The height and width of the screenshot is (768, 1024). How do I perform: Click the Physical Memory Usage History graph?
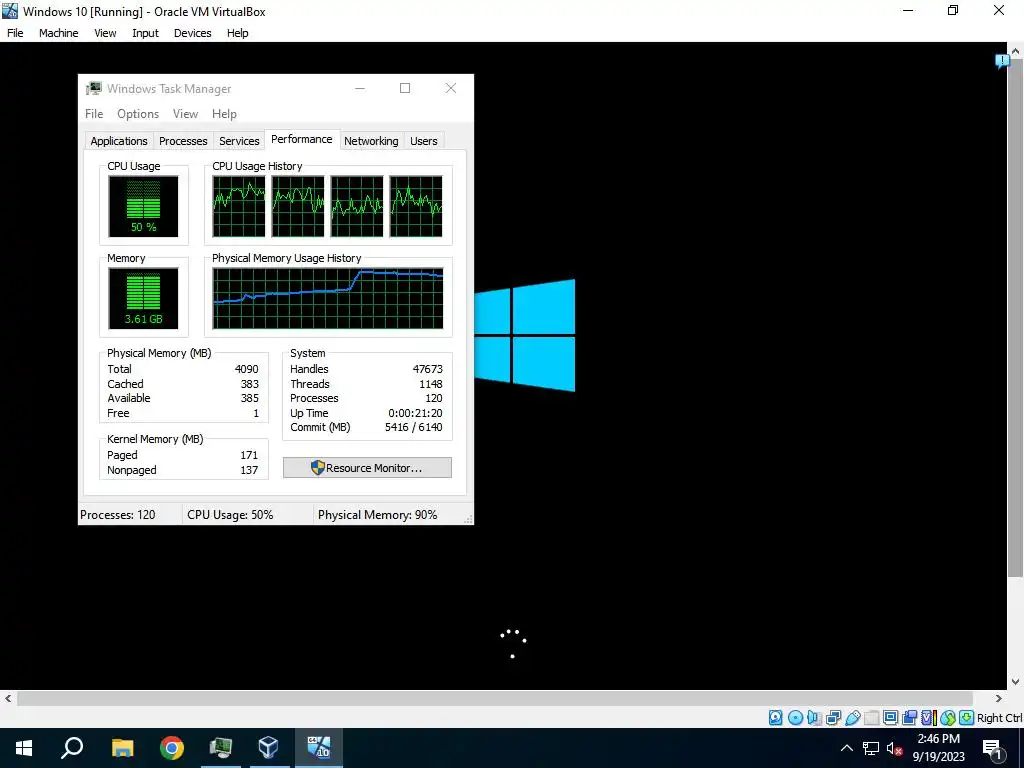(328, 298)
